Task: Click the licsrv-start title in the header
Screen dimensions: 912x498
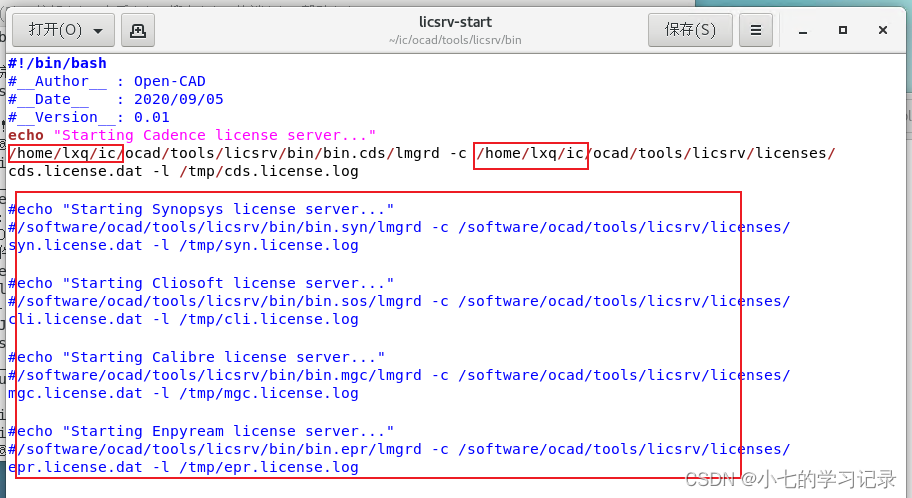Action: (455, 22)
